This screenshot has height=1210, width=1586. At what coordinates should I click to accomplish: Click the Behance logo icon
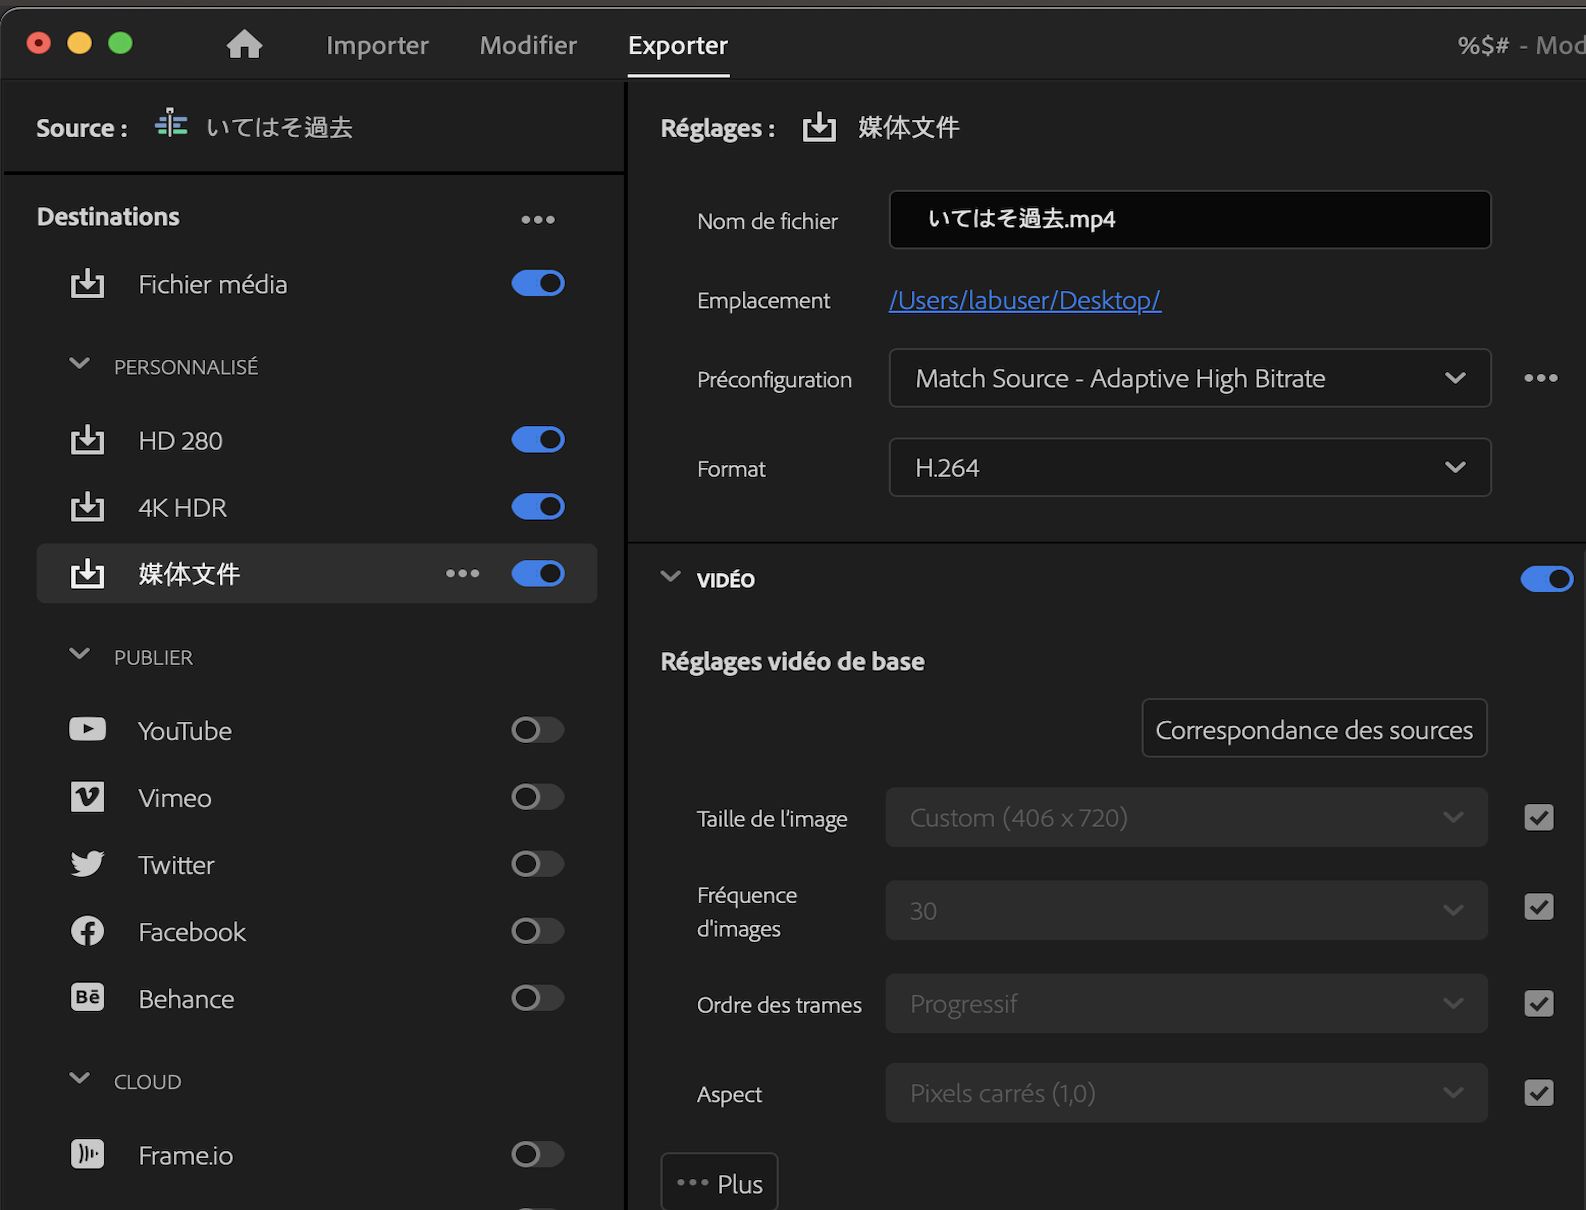tap(87, 998)
